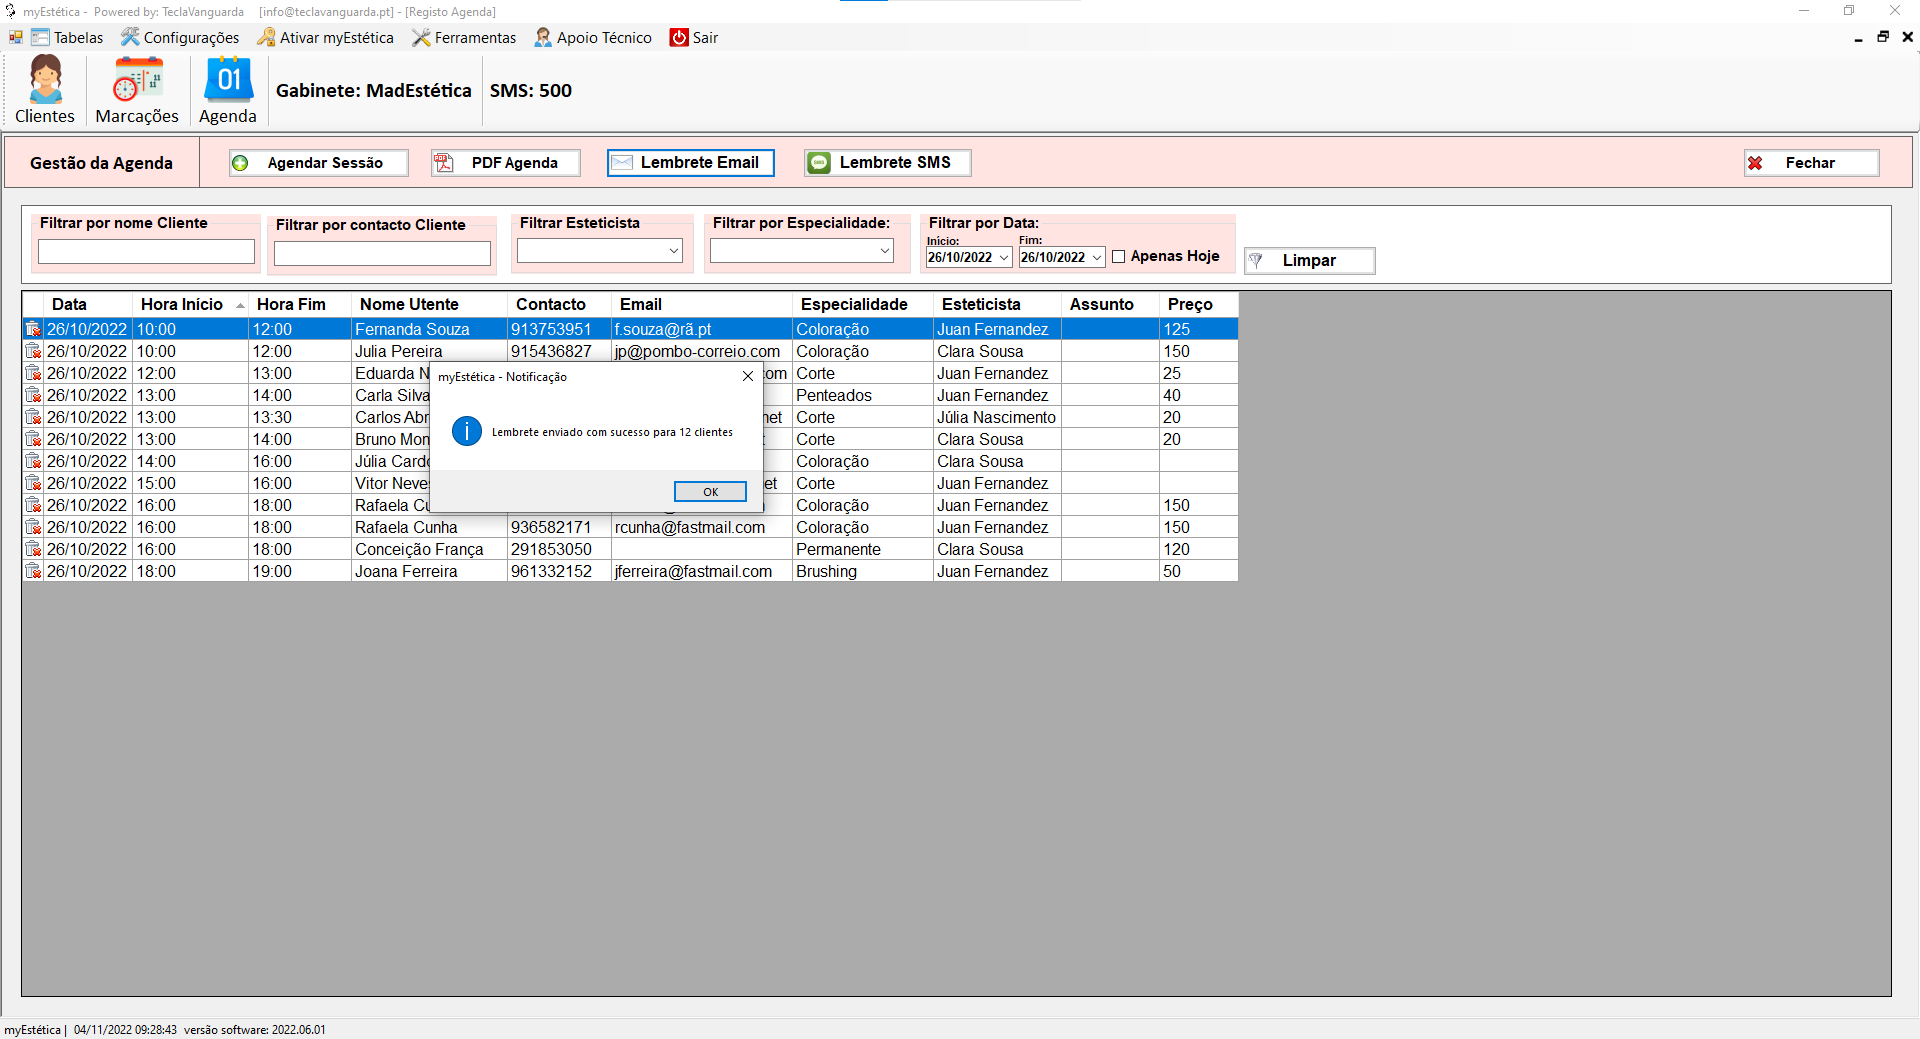Clear filters with the Limpar button
The height and width of the screenshot is (1039, 1920).
click(x=1309, y=261)
